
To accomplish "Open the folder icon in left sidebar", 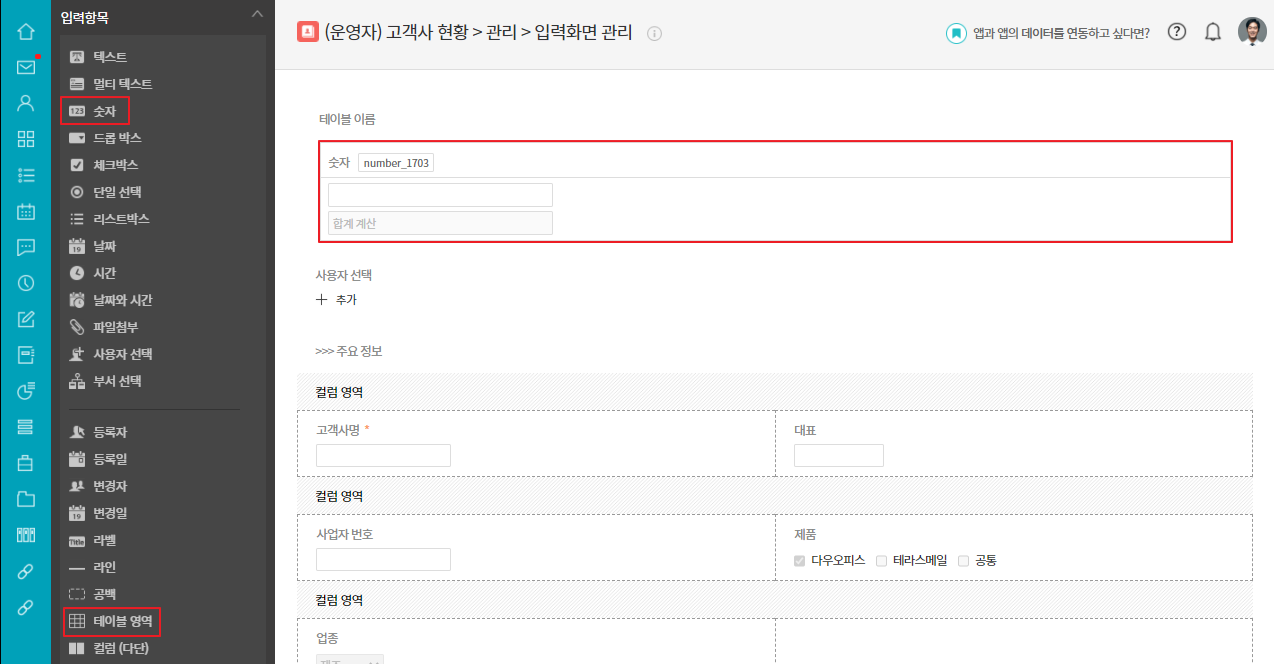I will pos(26,499).
